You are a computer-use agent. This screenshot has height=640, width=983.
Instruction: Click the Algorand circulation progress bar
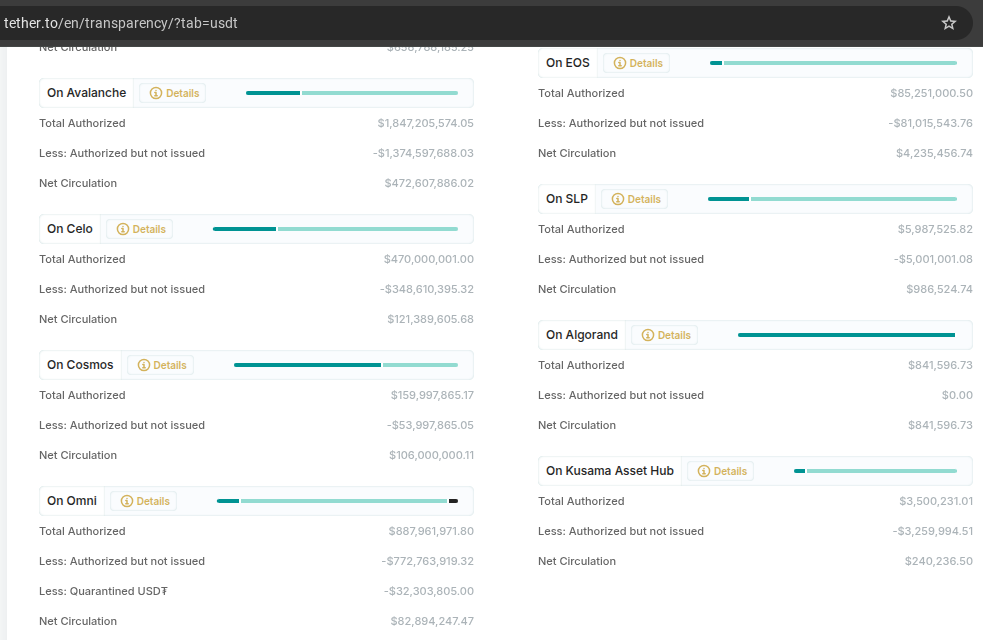pos(846,335)
